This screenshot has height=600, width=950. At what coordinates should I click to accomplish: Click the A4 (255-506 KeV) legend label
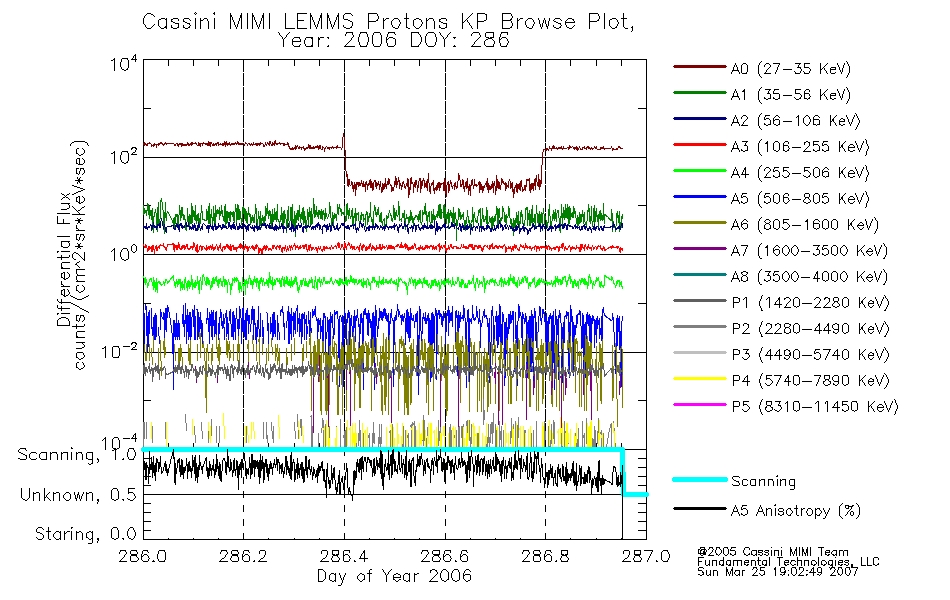pyautogui.click(x=800, y=173)
